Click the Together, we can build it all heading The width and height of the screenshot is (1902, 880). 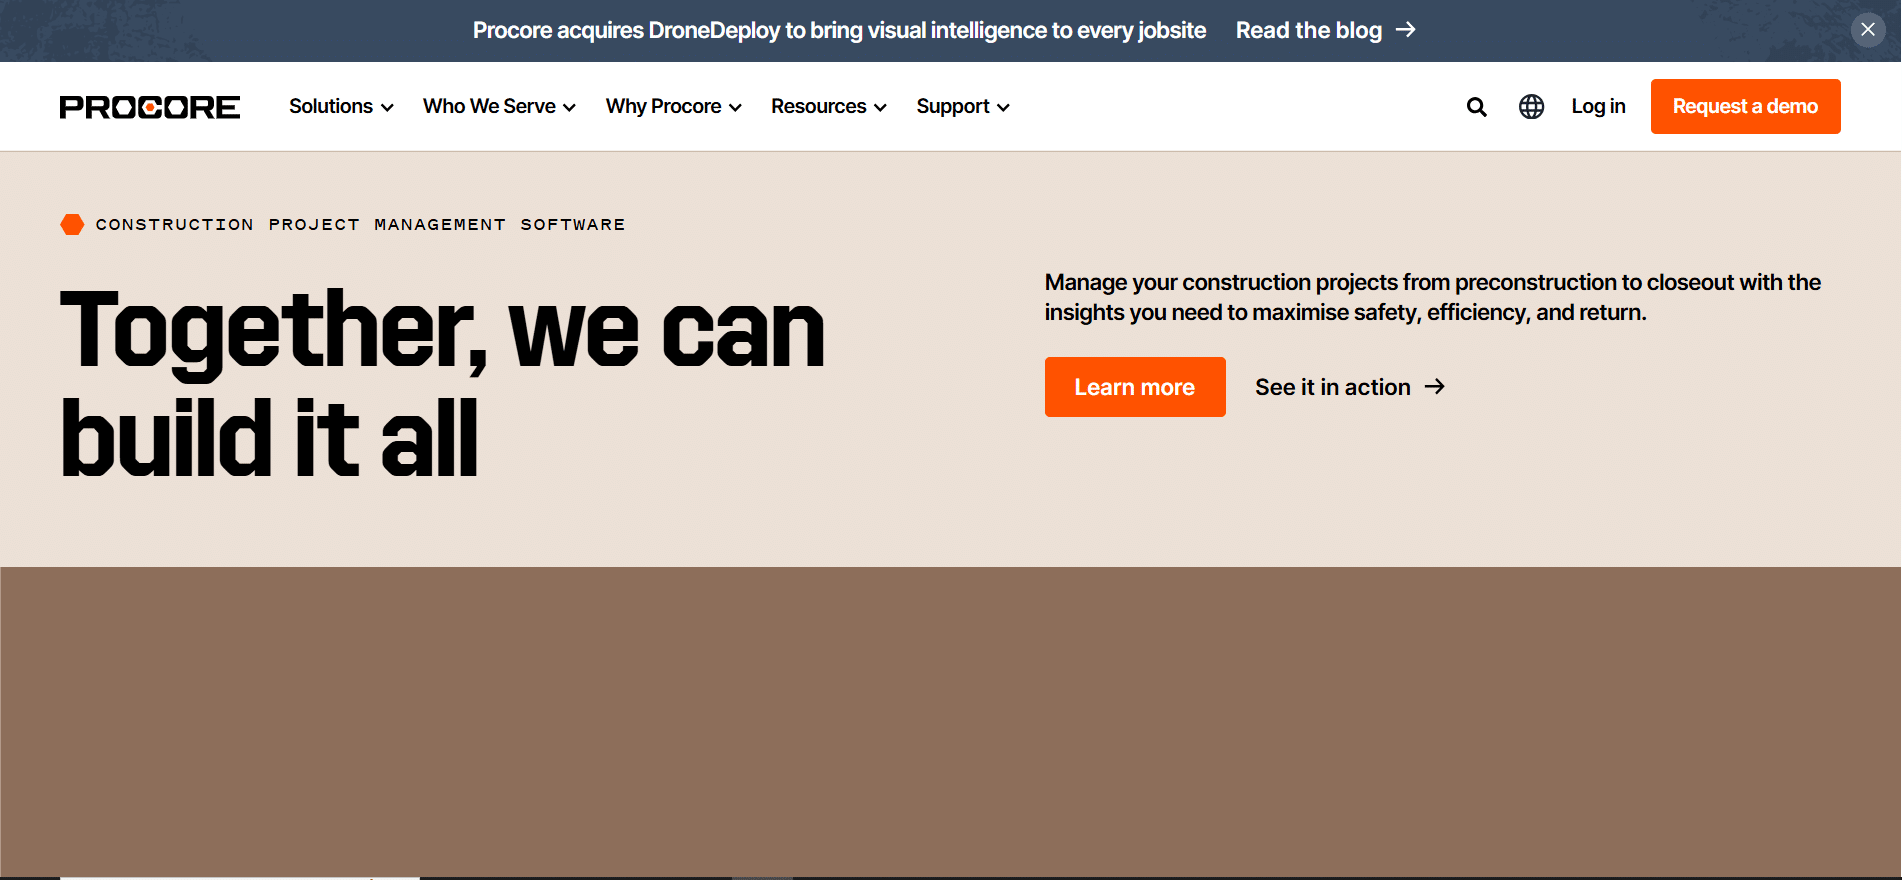pyautogui.click(x=442, y=383)
